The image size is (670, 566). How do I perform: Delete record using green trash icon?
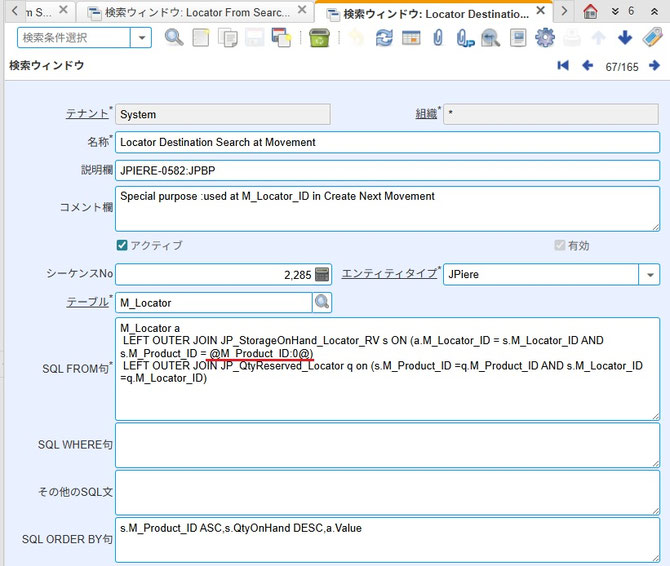(319, 38)
